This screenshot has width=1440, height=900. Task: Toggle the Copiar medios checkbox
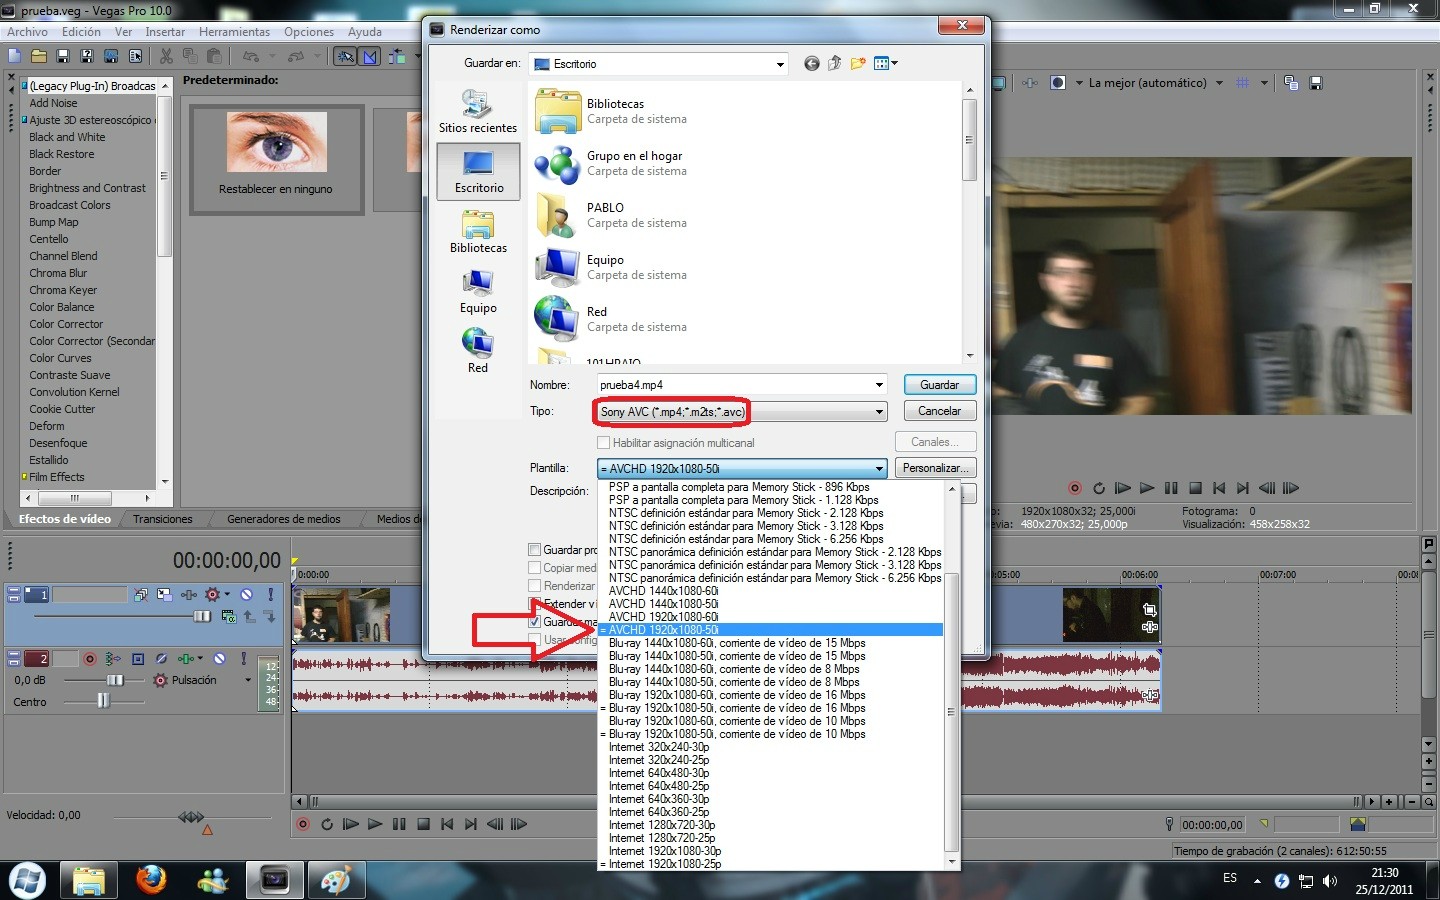click(534, 567)
